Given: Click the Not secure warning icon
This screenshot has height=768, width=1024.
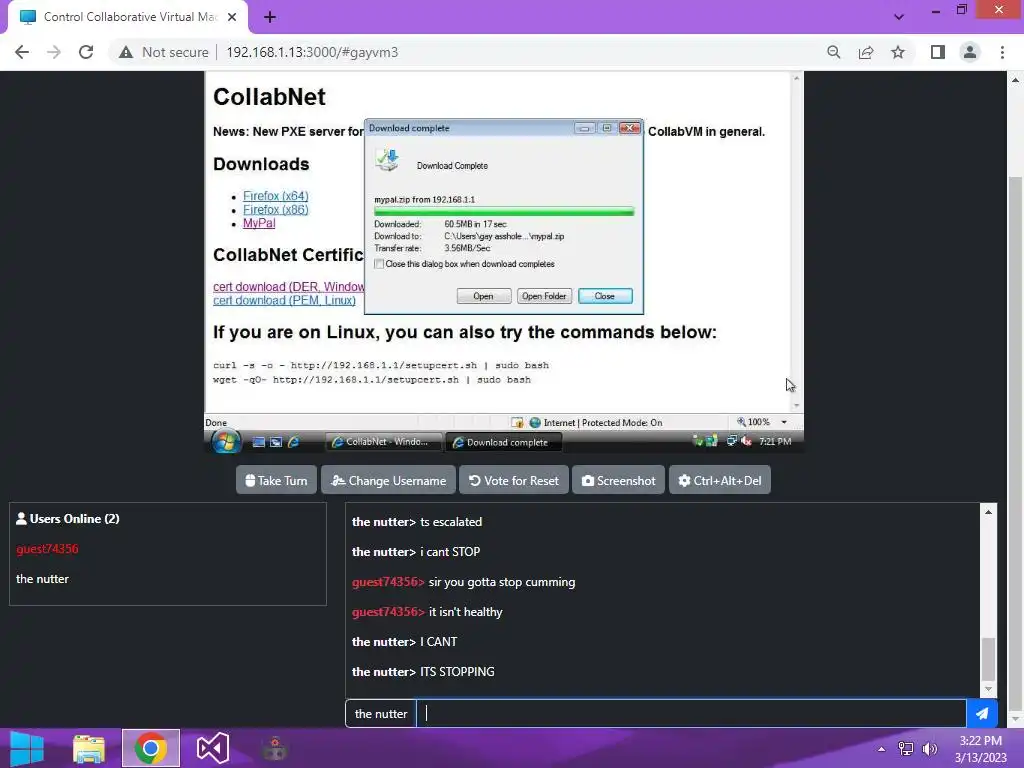Looking at the screenshot, I should (x=126, y=52).
